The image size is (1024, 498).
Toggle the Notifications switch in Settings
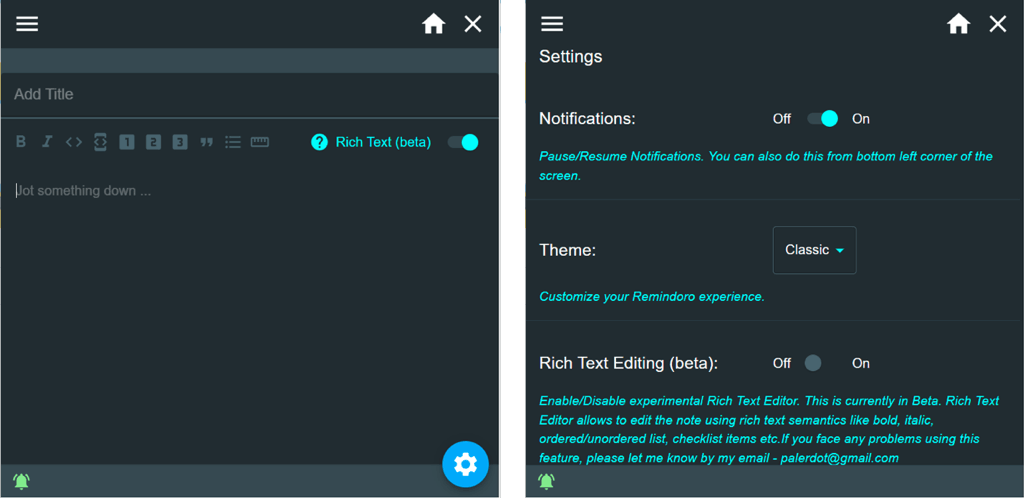(x=822, y=119)
